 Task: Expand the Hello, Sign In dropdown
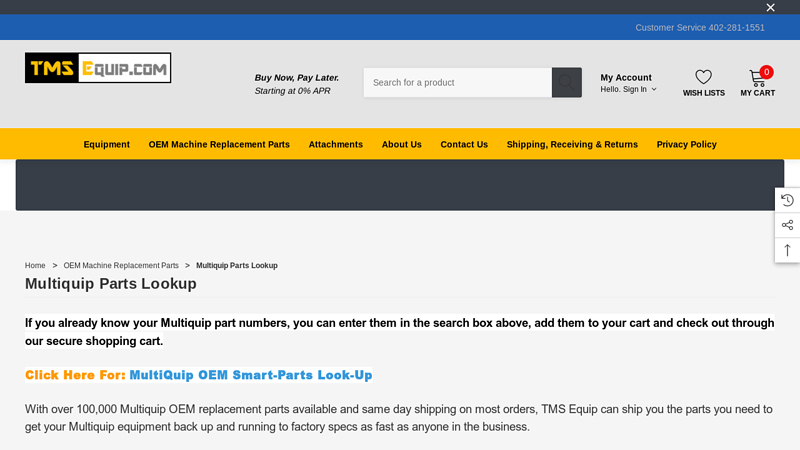(628, 89)
